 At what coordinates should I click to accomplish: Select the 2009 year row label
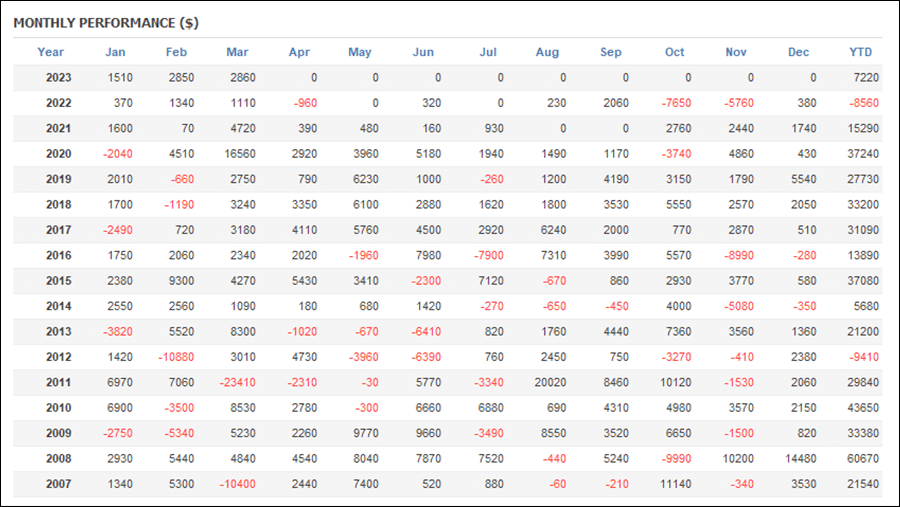pyautogui.click(x=59, y=433)
